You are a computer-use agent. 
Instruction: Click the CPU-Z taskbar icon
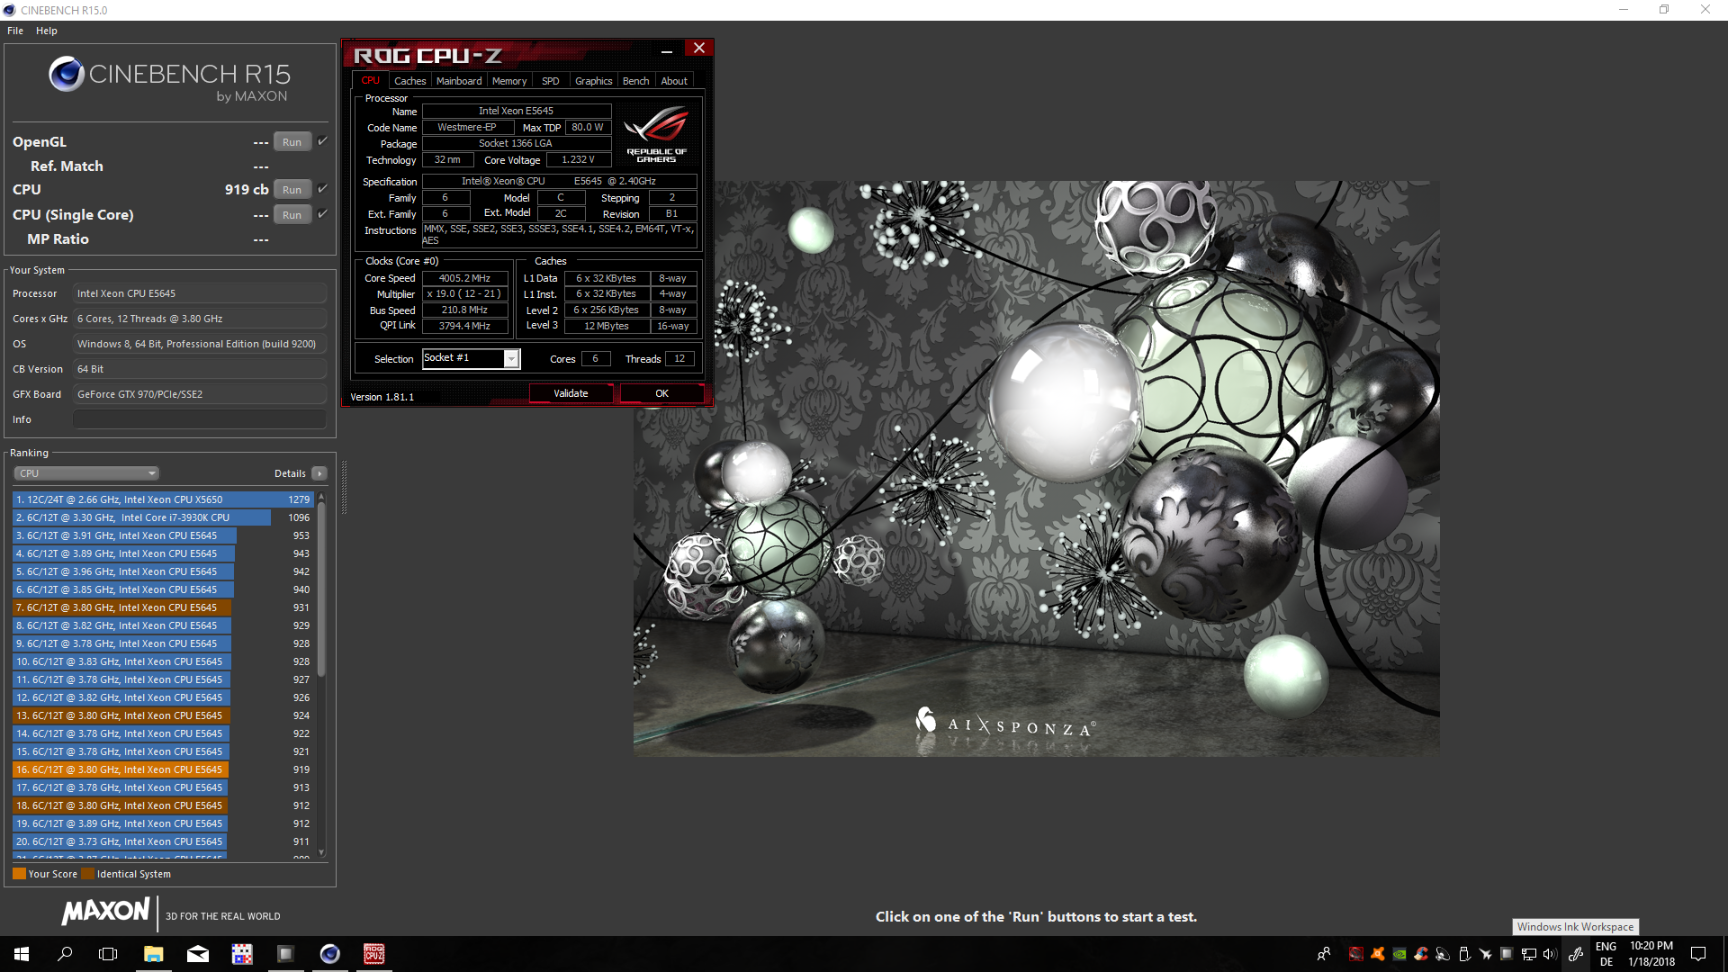pos(374,954)
